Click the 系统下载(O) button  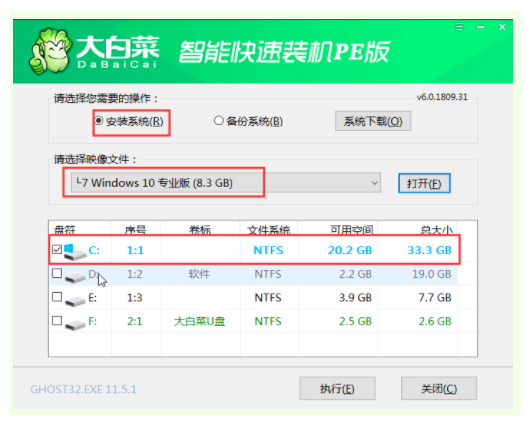(373, 121)
